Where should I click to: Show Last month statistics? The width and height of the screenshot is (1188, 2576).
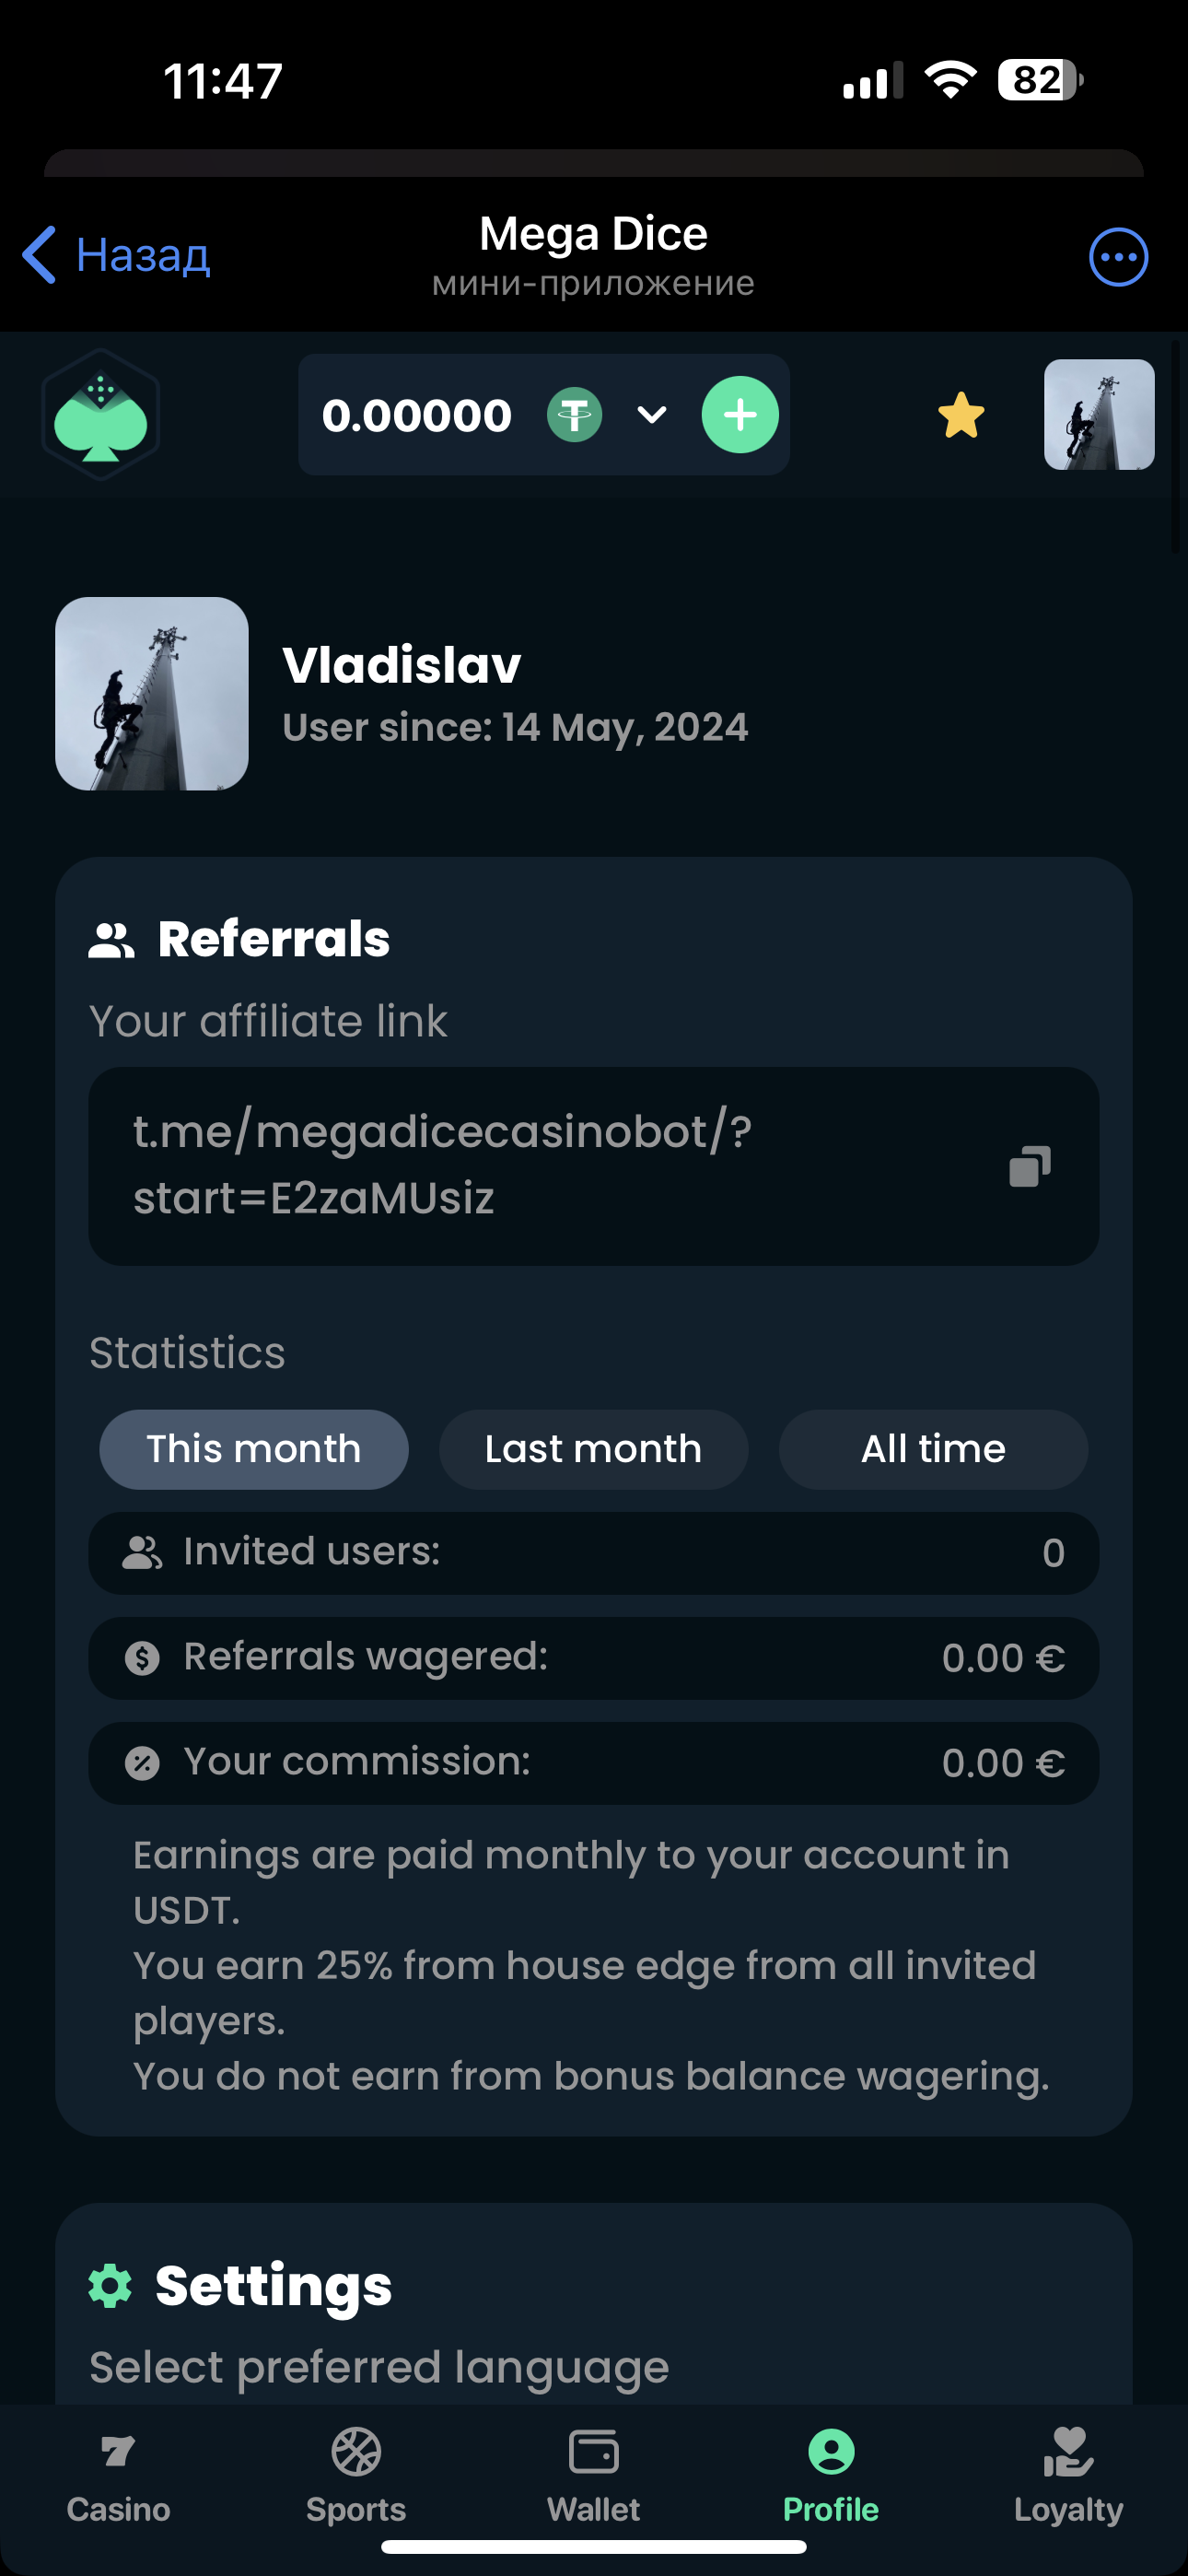click(593, 1449)
